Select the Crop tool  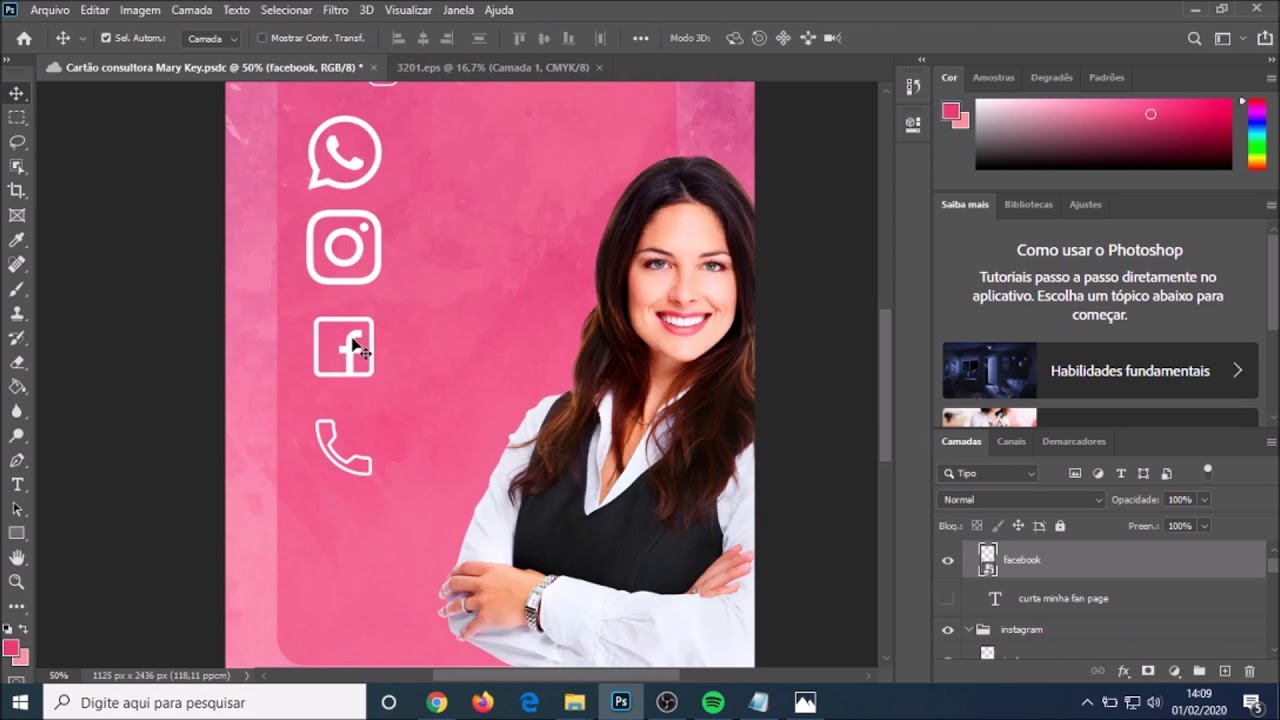pos(17,190)
